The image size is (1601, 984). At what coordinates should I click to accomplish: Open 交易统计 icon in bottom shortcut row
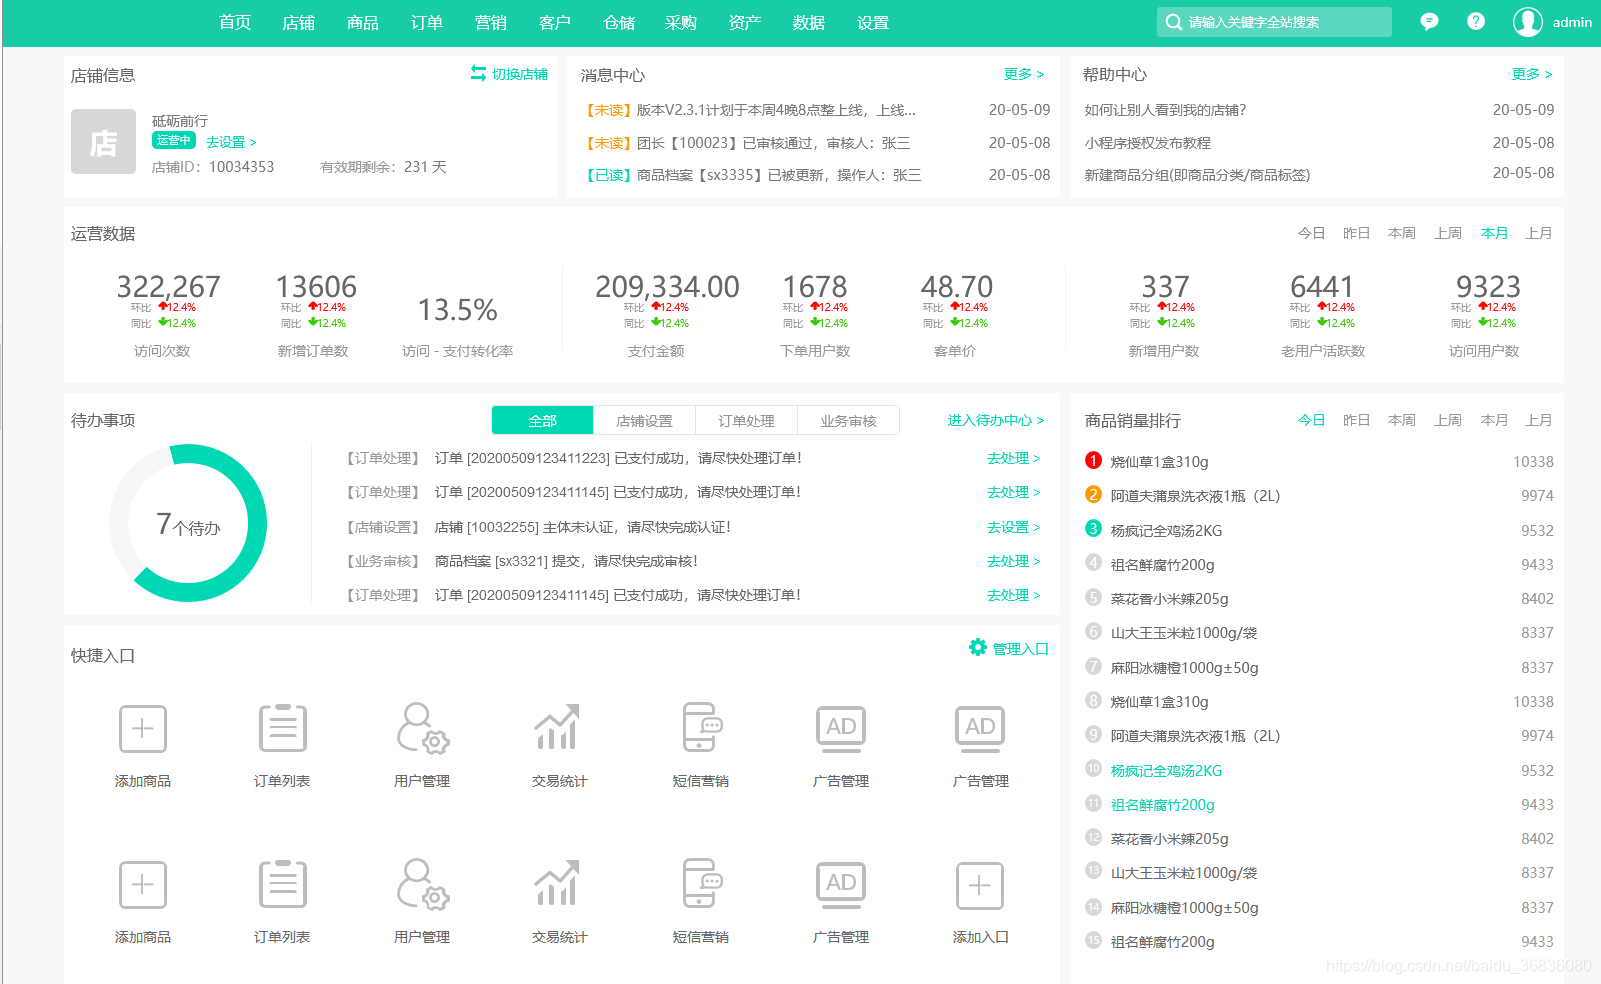tap(558, 883)
